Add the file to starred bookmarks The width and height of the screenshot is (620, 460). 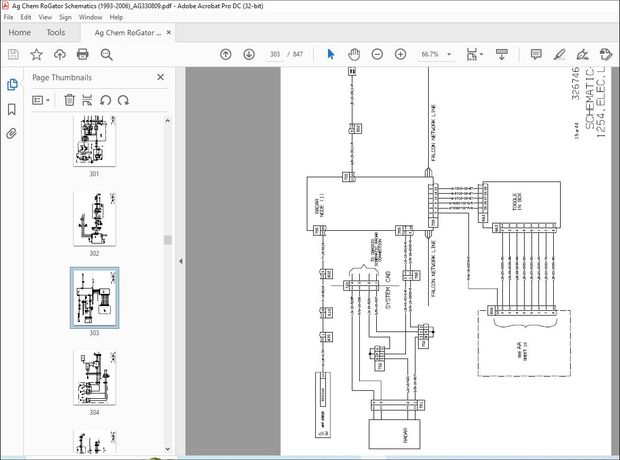click(x=36, y=54)
